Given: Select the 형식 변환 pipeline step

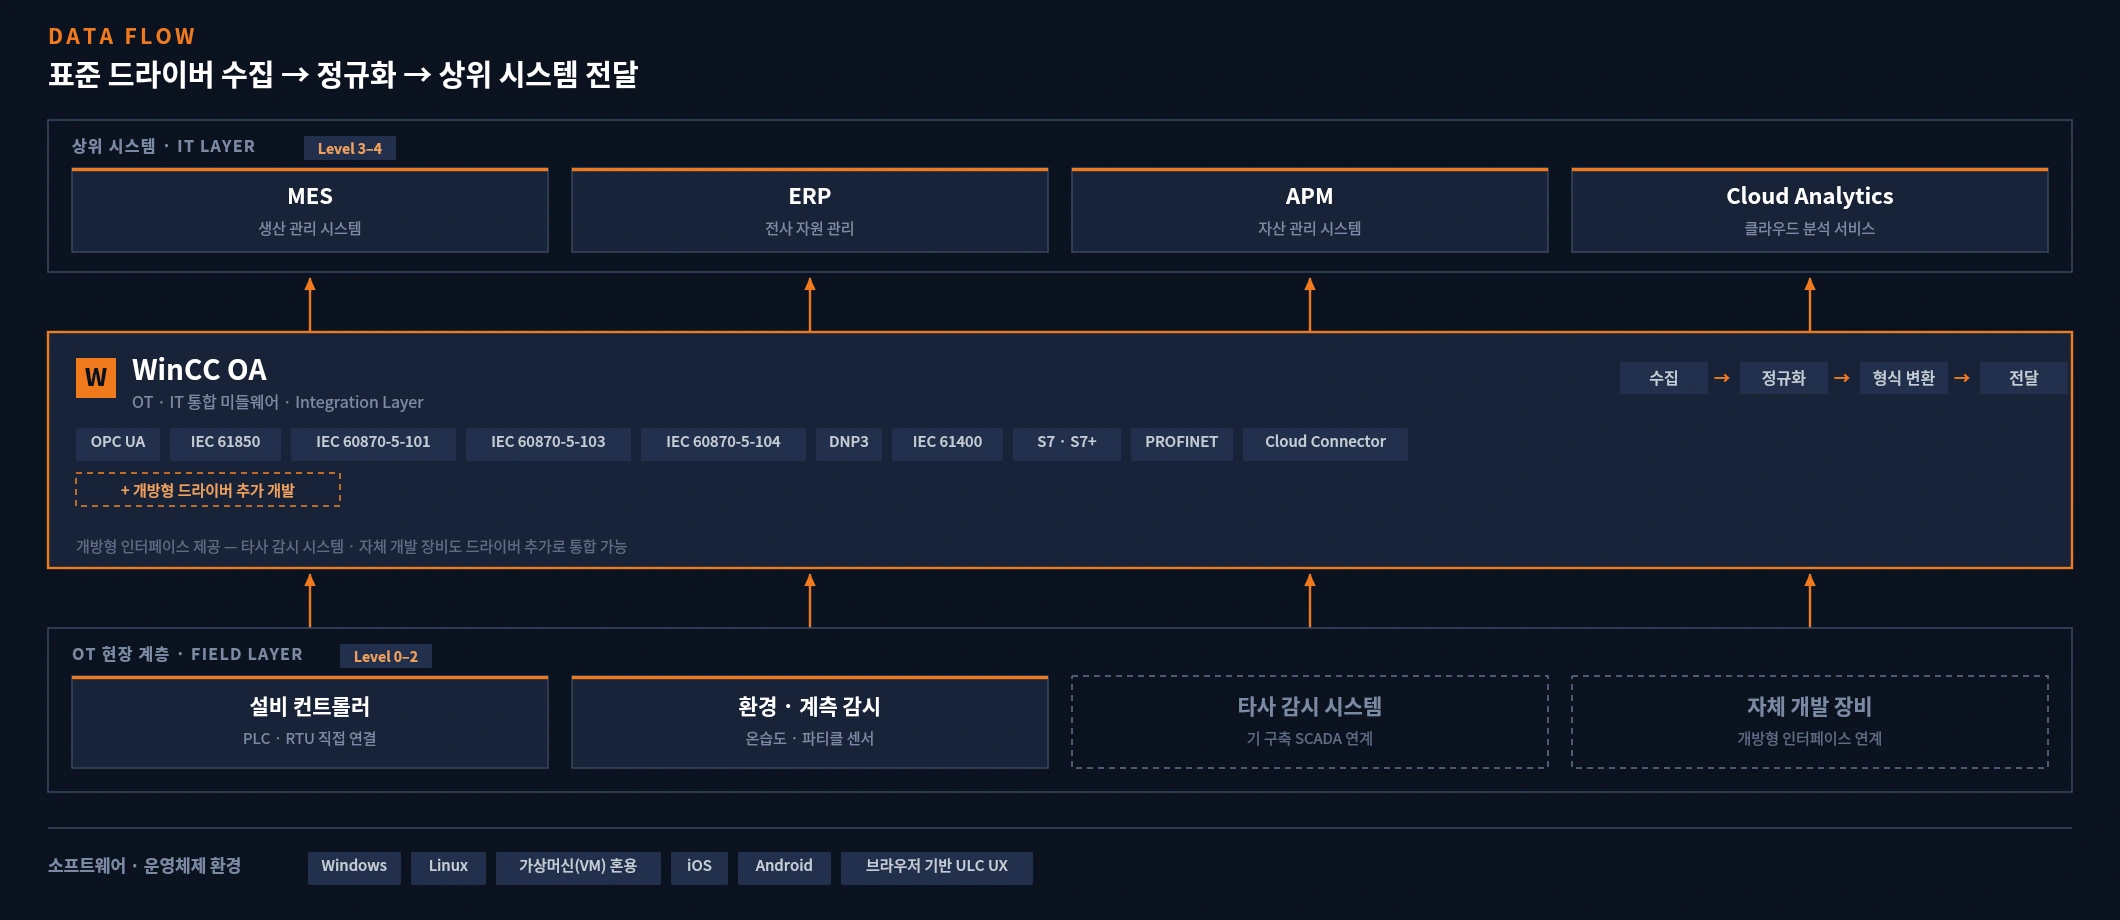Looking at the screenshot, I should tap(1904, 378).
